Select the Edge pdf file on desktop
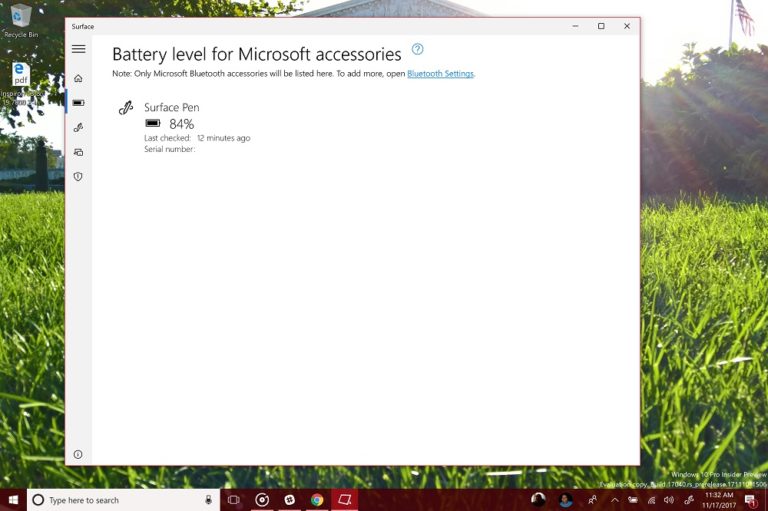This screenshot has height=511, width=768. pos(21,83)
